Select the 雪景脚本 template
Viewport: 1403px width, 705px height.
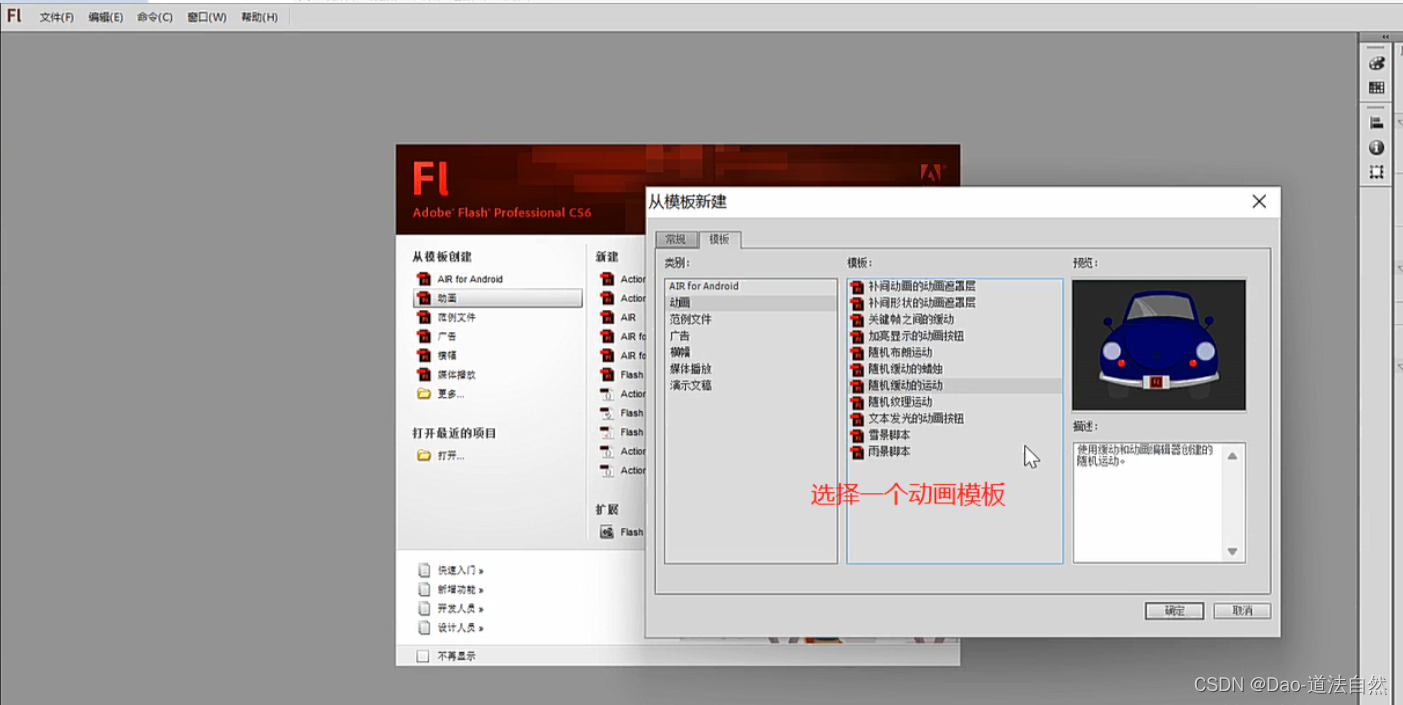coord(890,436)
